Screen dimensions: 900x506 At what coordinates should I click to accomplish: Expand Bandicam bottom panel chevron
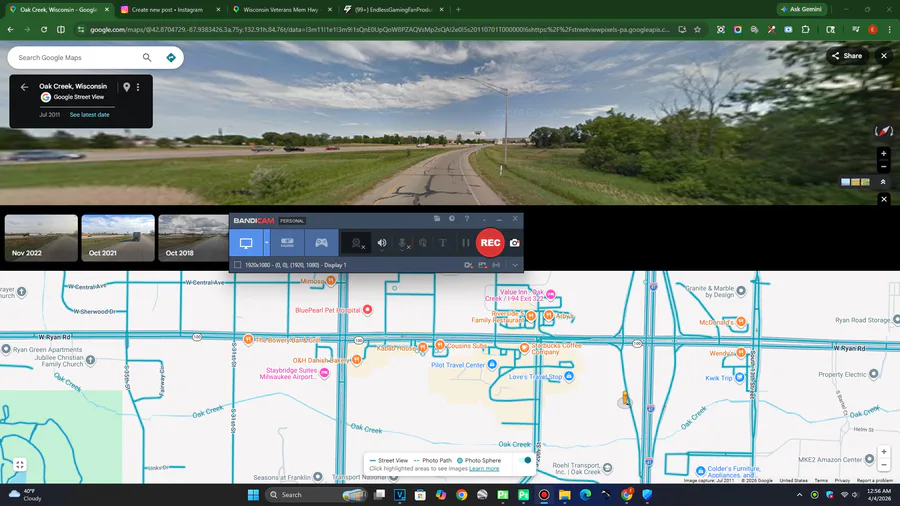515,265
